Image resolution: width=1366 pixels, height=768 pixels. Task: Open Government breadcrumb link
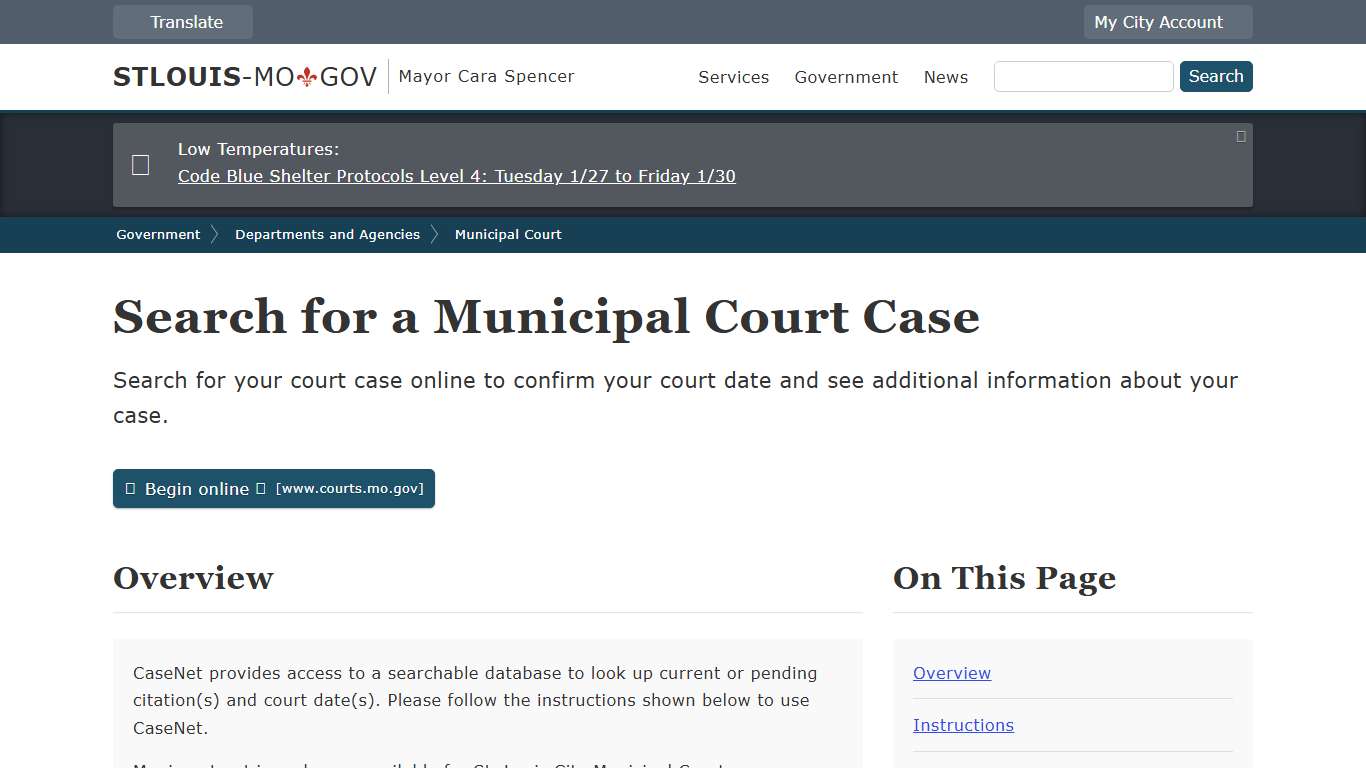157,234
